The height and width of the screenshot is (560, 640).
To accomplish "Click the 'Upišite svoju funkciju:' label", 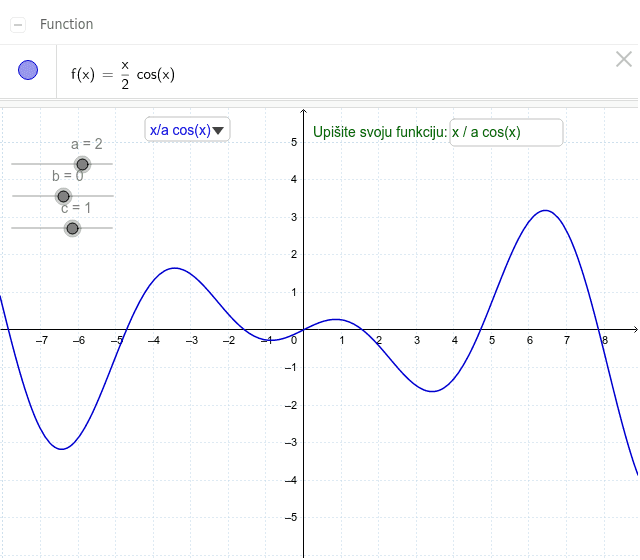I will [x=380, y=132].
